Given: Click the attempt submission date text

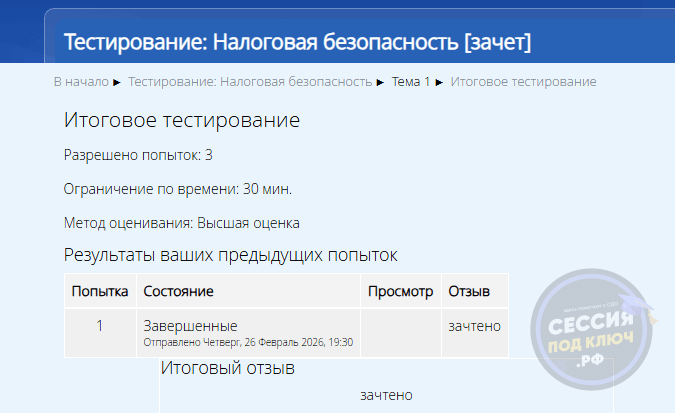Looking at the screenshot, I should point(249,342).
